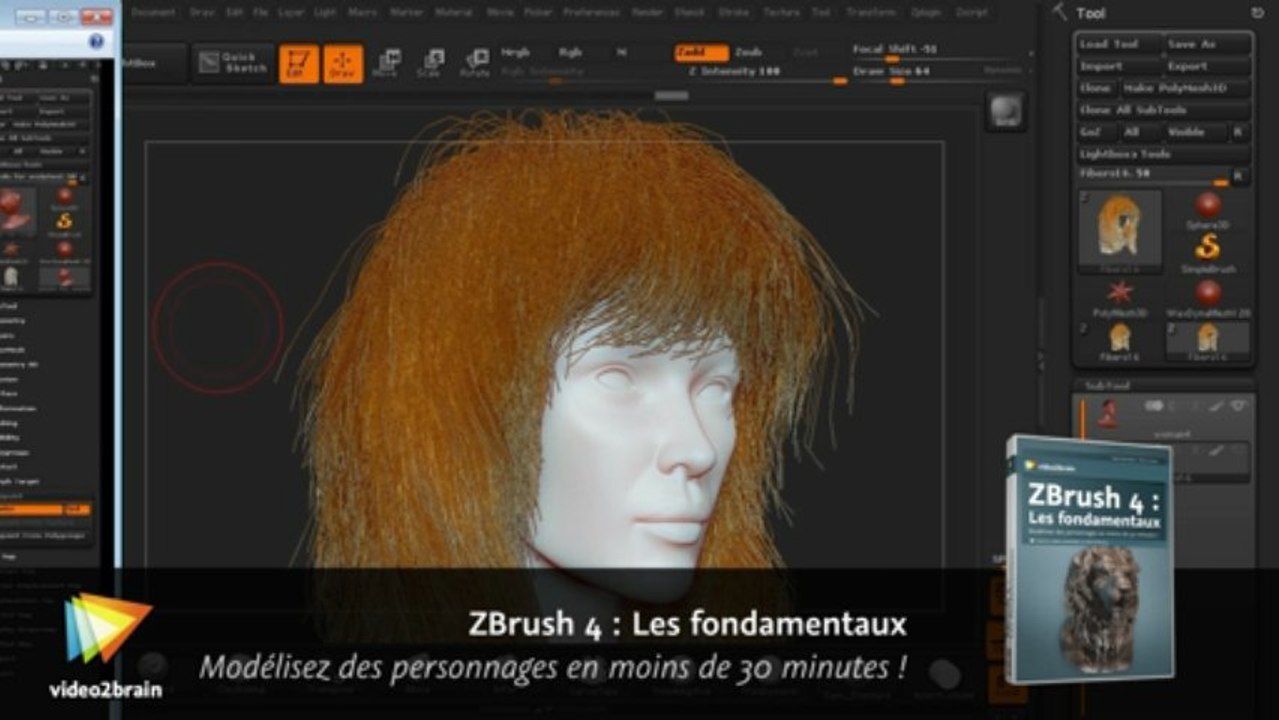Open the Draw menu
Image resolution: width=1279 pixels, height=720 pixels.
point(203,12)
